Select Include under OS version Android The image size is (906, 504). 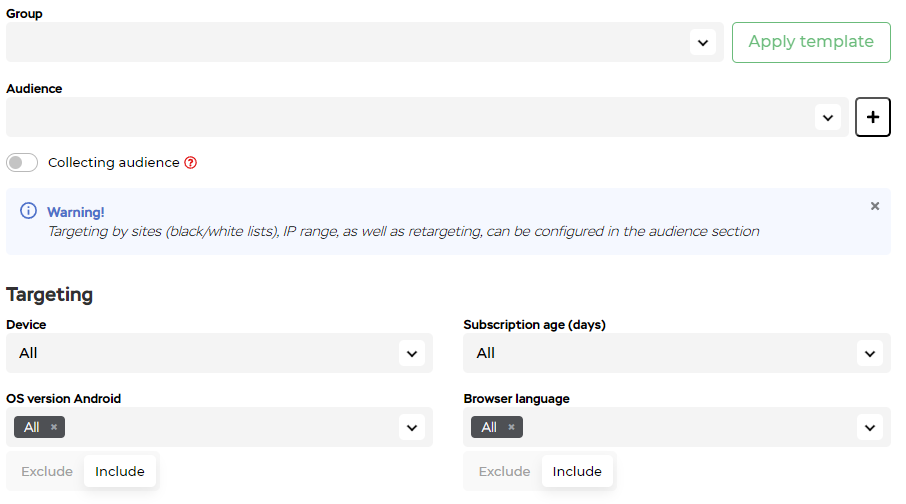120,471
